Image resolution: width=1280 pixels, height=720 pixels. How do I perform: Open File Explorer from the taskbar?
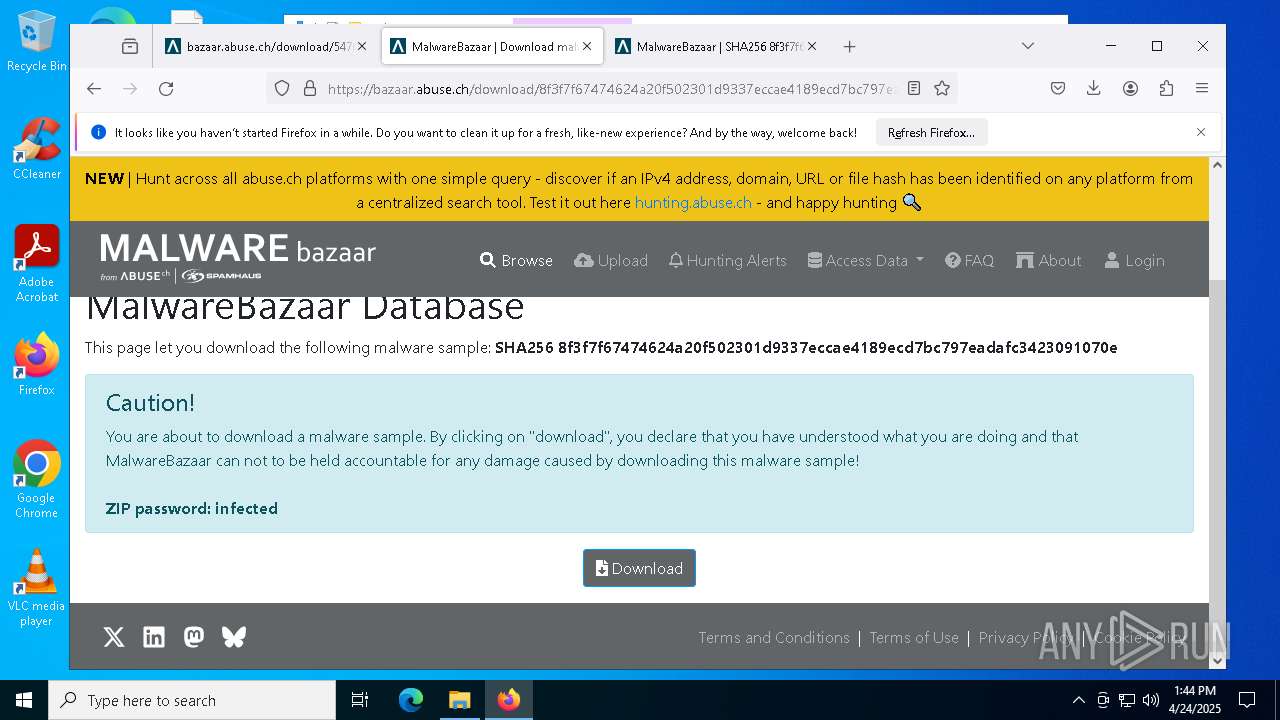click(459, 700)
